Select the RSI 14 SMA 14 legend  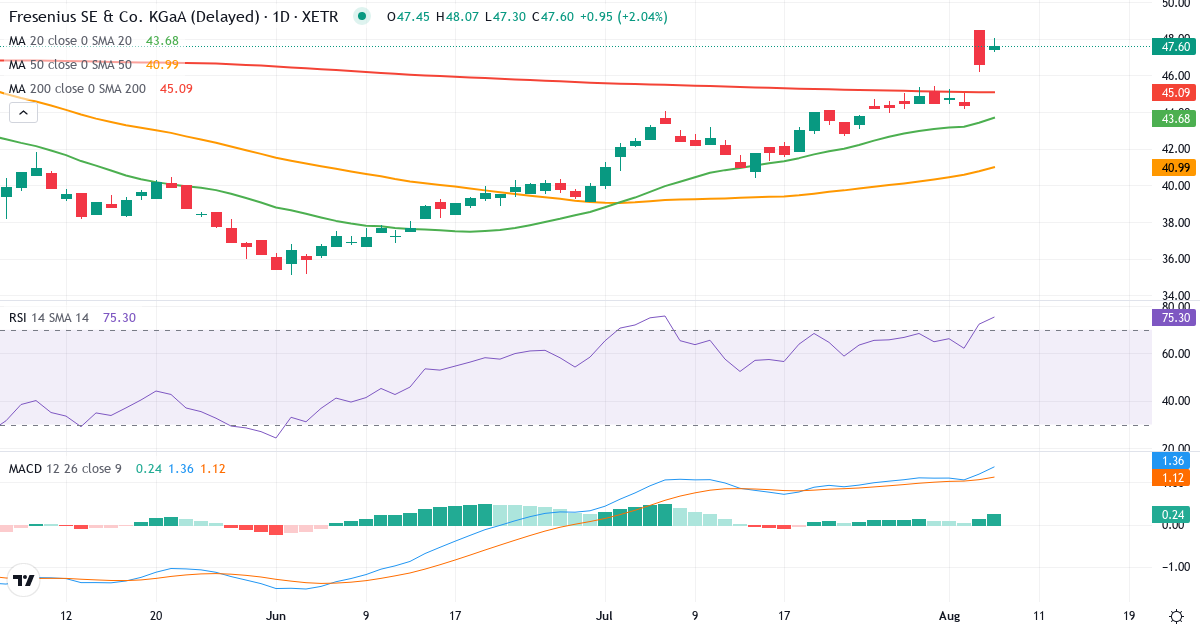coord(49,318)
